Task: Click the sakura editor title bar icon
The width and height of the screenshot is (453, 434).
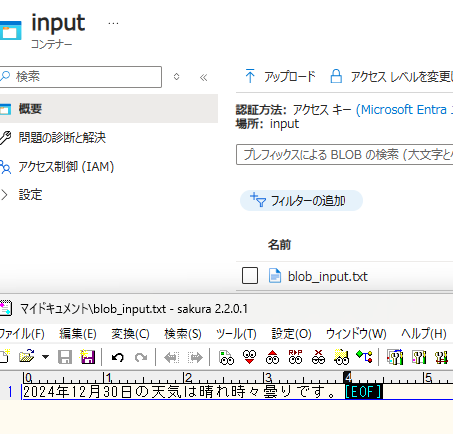Action: tap(6, 308)
